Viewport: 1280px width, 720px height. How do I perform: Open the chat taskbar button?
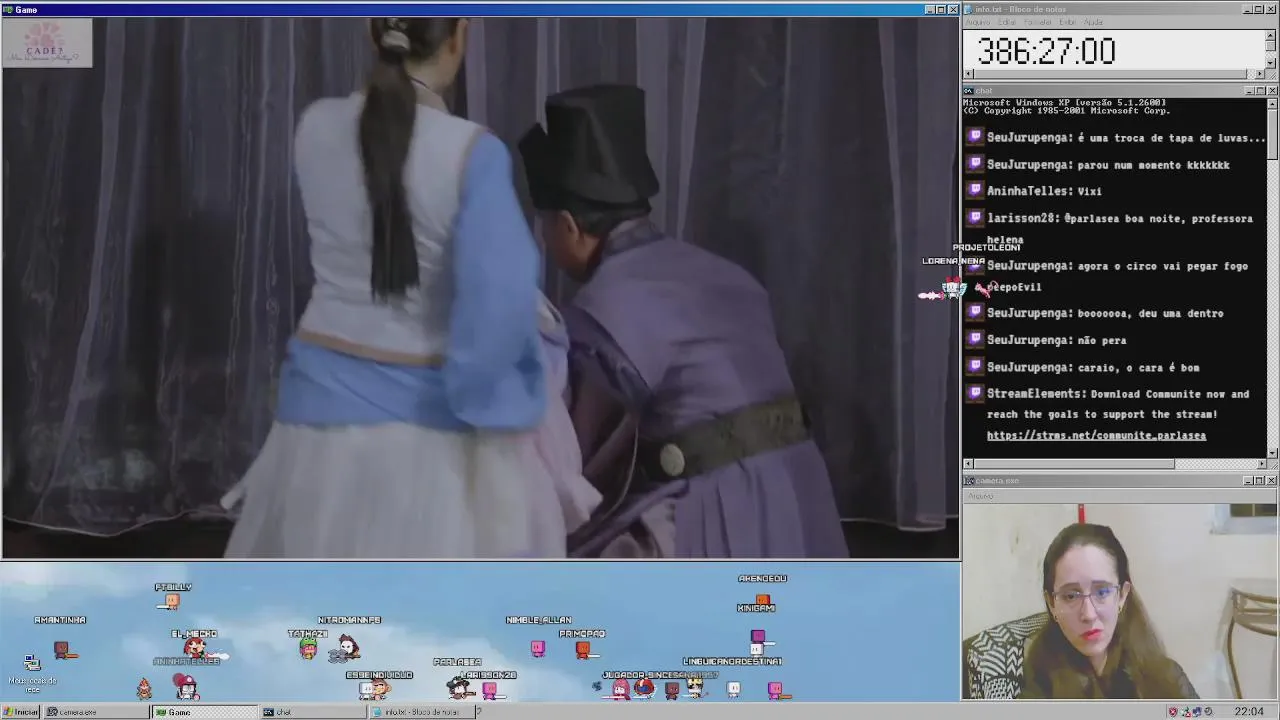tap(313, 712)
